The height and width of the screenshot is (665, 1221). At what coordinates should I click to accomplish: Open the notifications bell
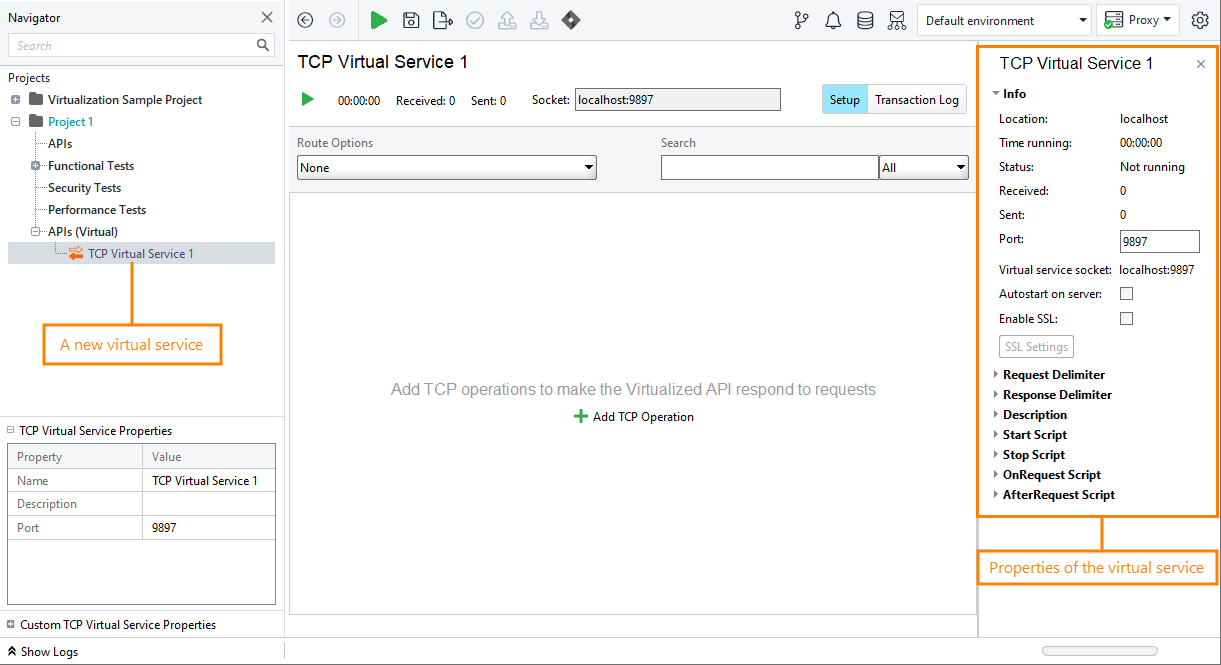(x=833, y=20)
